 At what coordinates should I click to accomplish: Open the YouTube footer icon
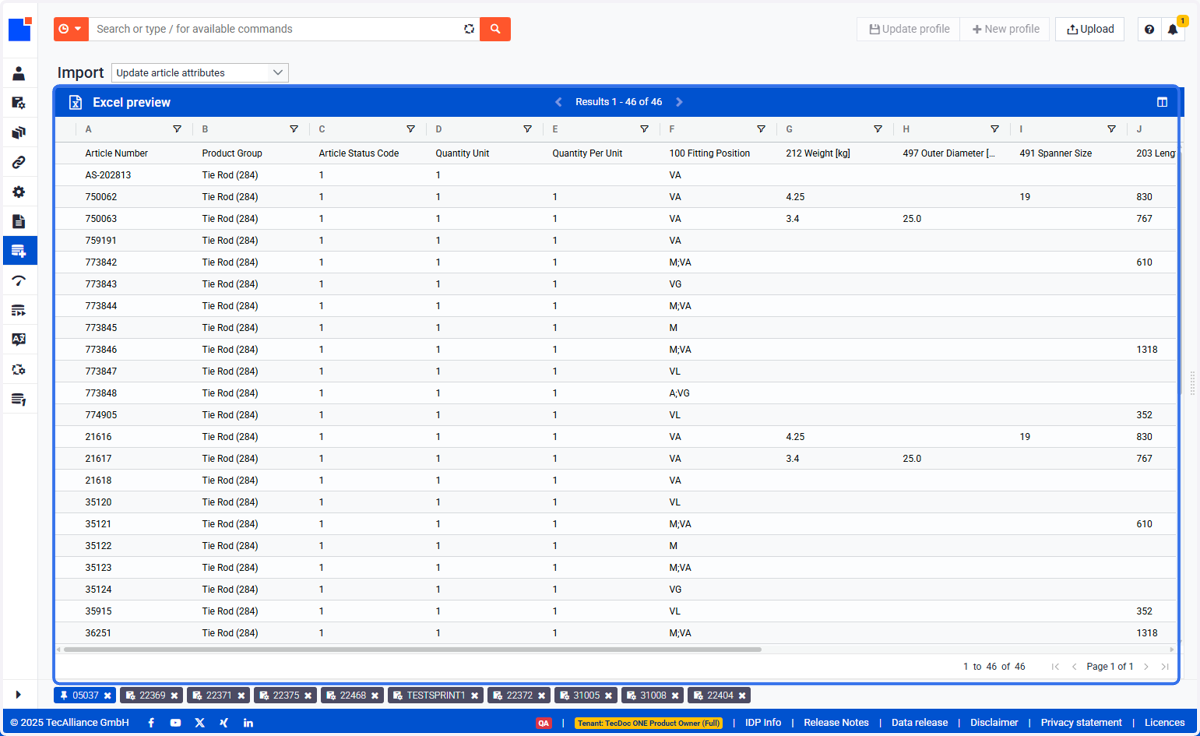point(176,723)
